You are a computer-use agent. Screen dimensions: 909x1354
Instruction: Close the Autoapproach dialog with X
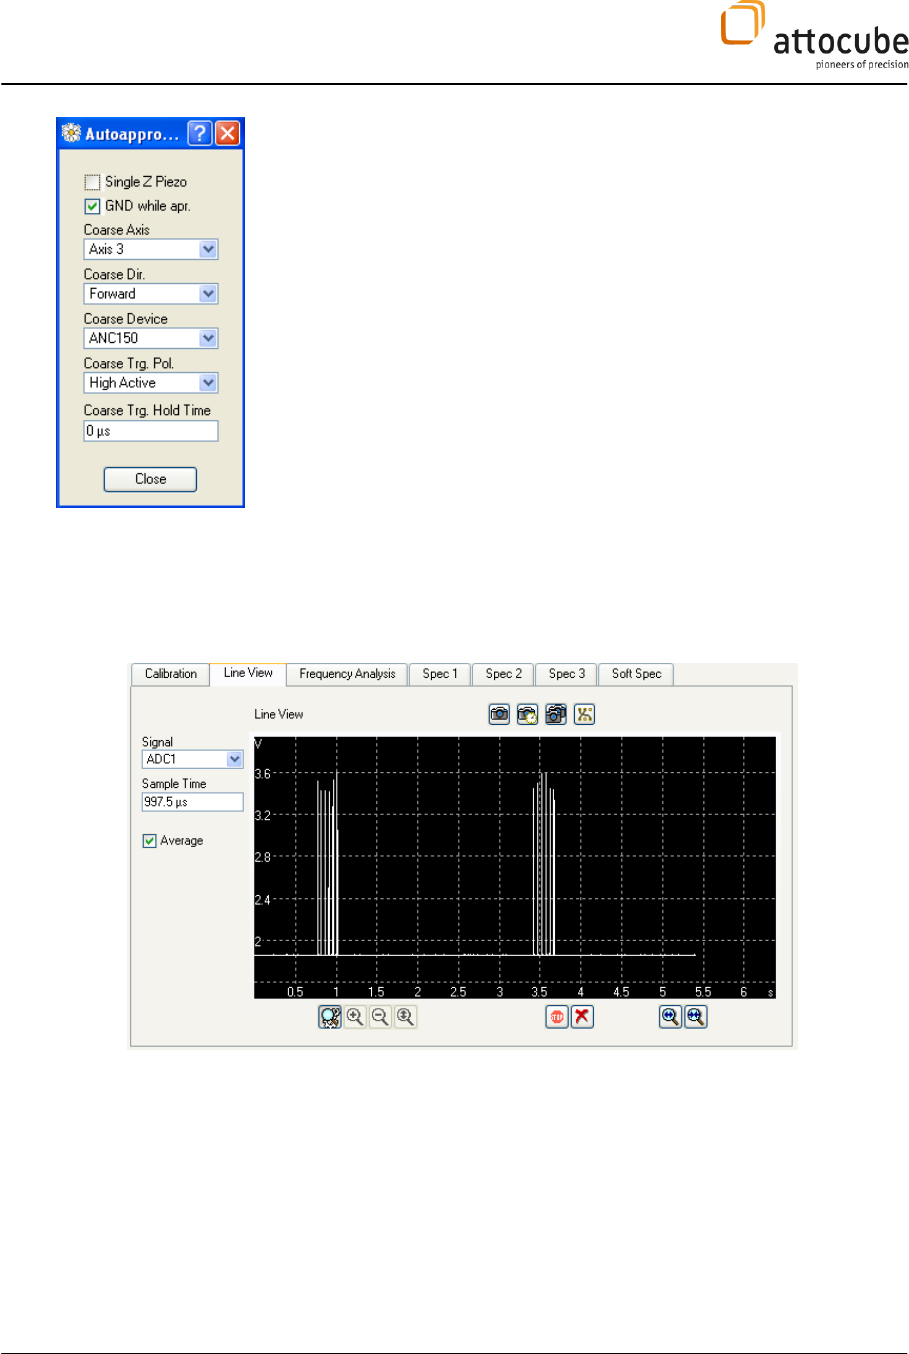click(x=228, y=133)
